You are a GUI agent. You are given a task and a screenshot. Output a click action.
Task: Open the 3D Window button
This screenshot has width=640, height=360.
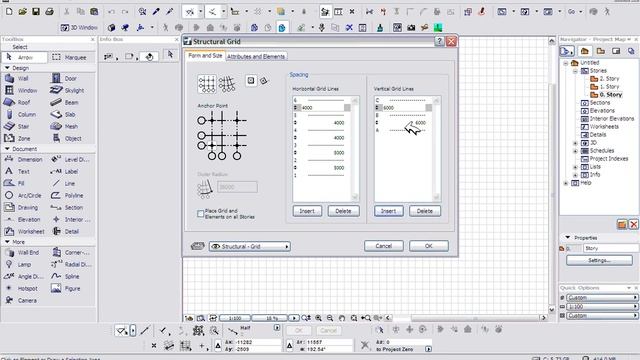click(79, 28)
